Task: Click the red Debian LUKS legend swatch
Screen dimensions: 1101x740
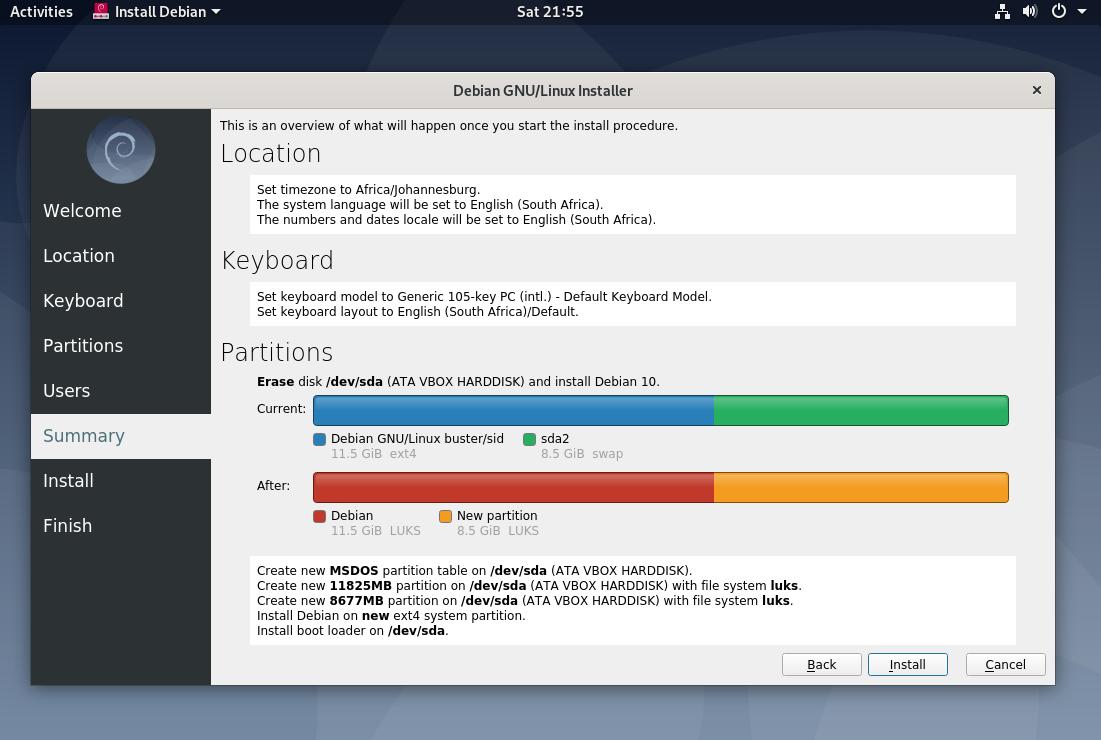Action: [320, 516]
